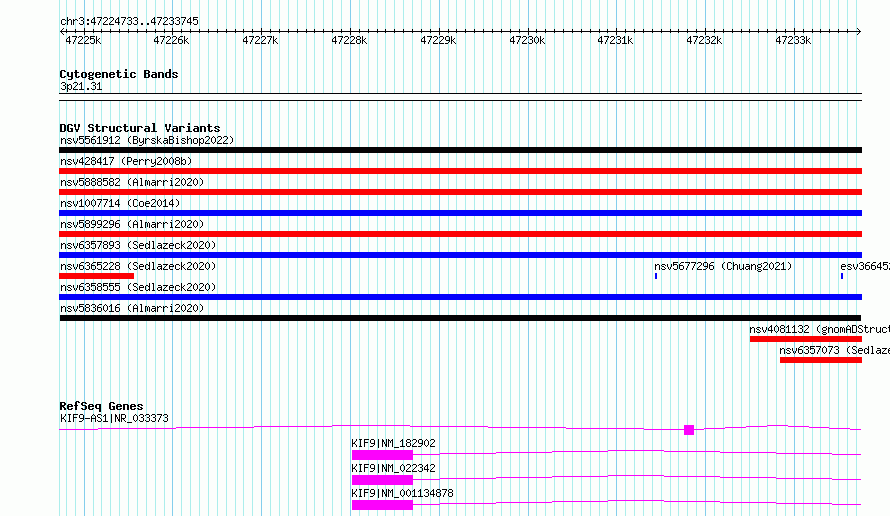Click the 47231k ruler tick label
The height and width of the screenshot is (516, 890).
click(615, 40)
